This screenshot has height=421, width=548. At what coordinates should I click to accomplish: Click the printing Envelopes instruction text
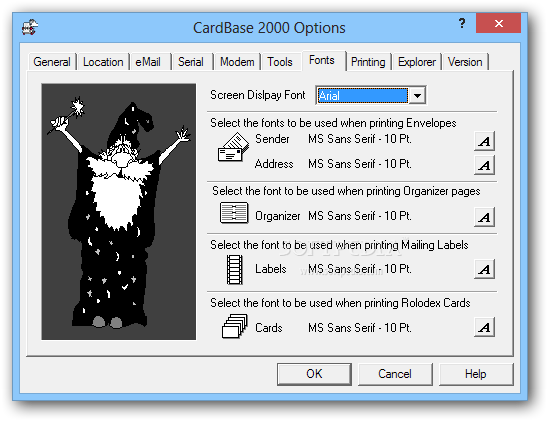click(x=333, y=123)
